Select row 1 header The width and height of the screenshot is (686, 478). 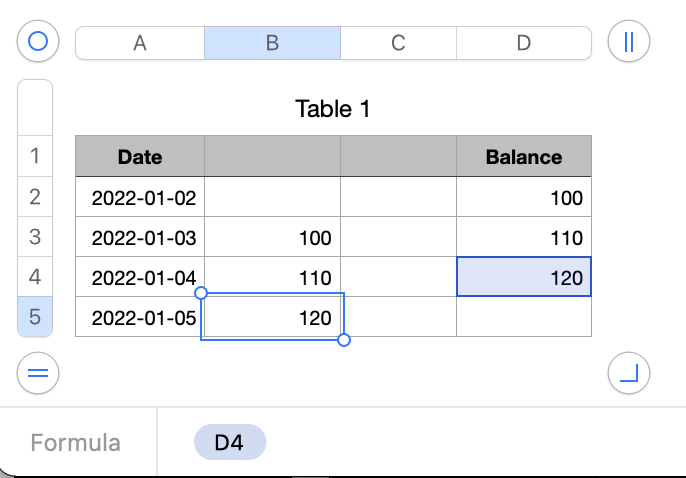point(35,156)
